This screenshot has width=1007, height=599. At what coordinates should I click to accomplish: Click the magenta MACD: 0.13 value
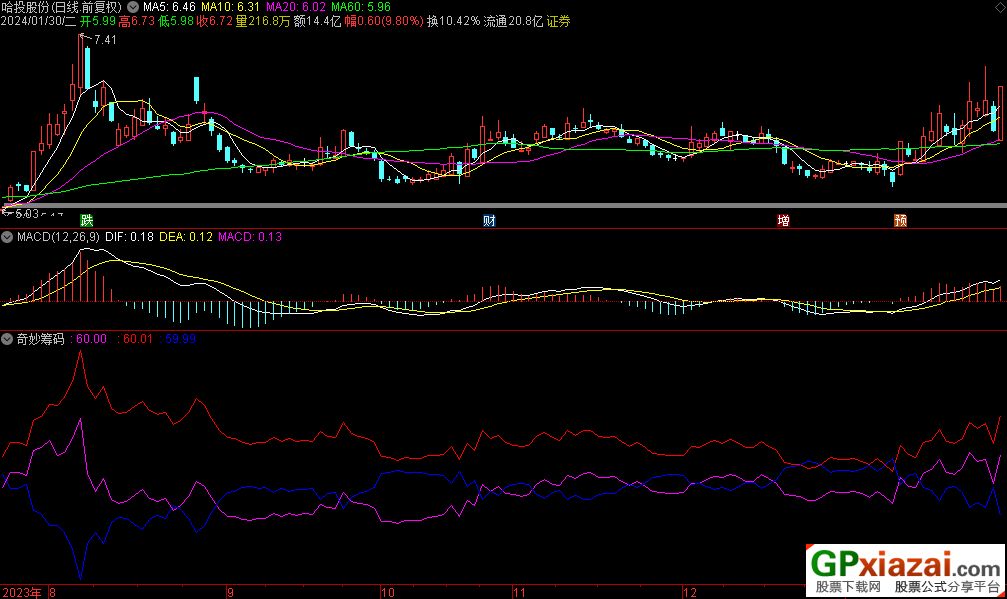pyautogui.click(x=250, y=237)
